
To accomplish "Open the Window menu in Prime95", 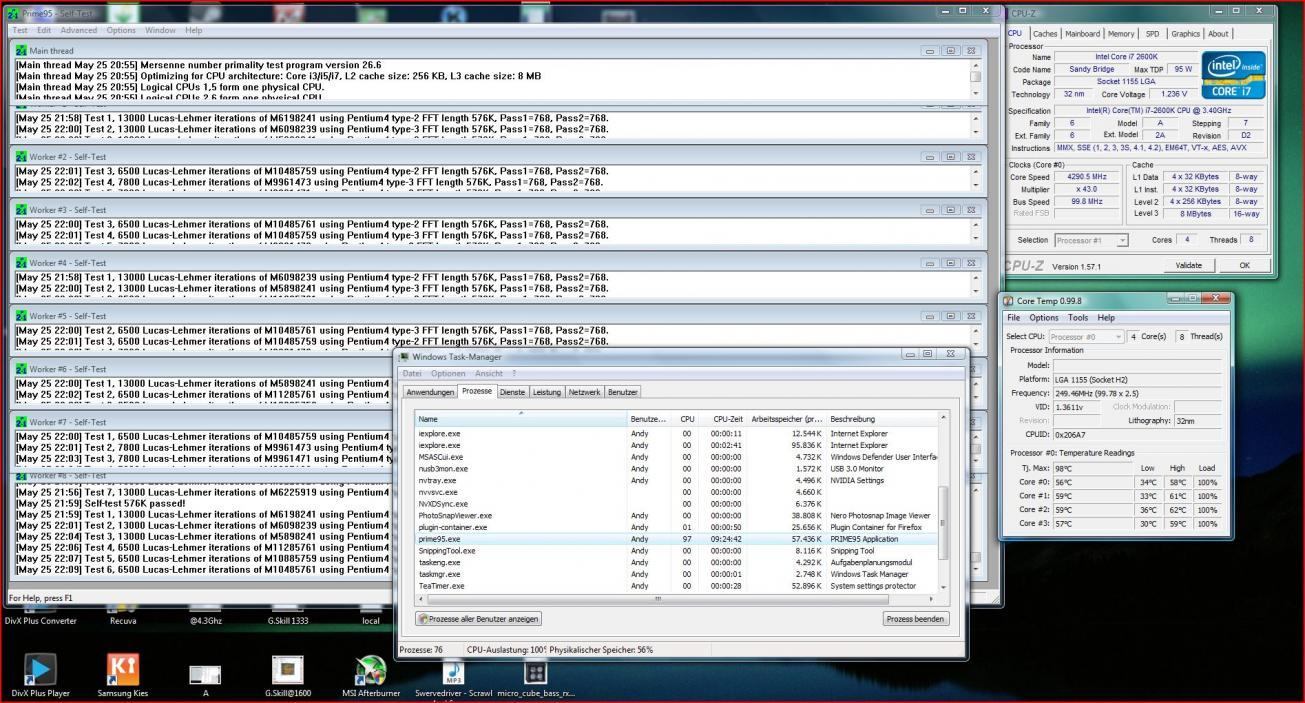I will (160, 30).
